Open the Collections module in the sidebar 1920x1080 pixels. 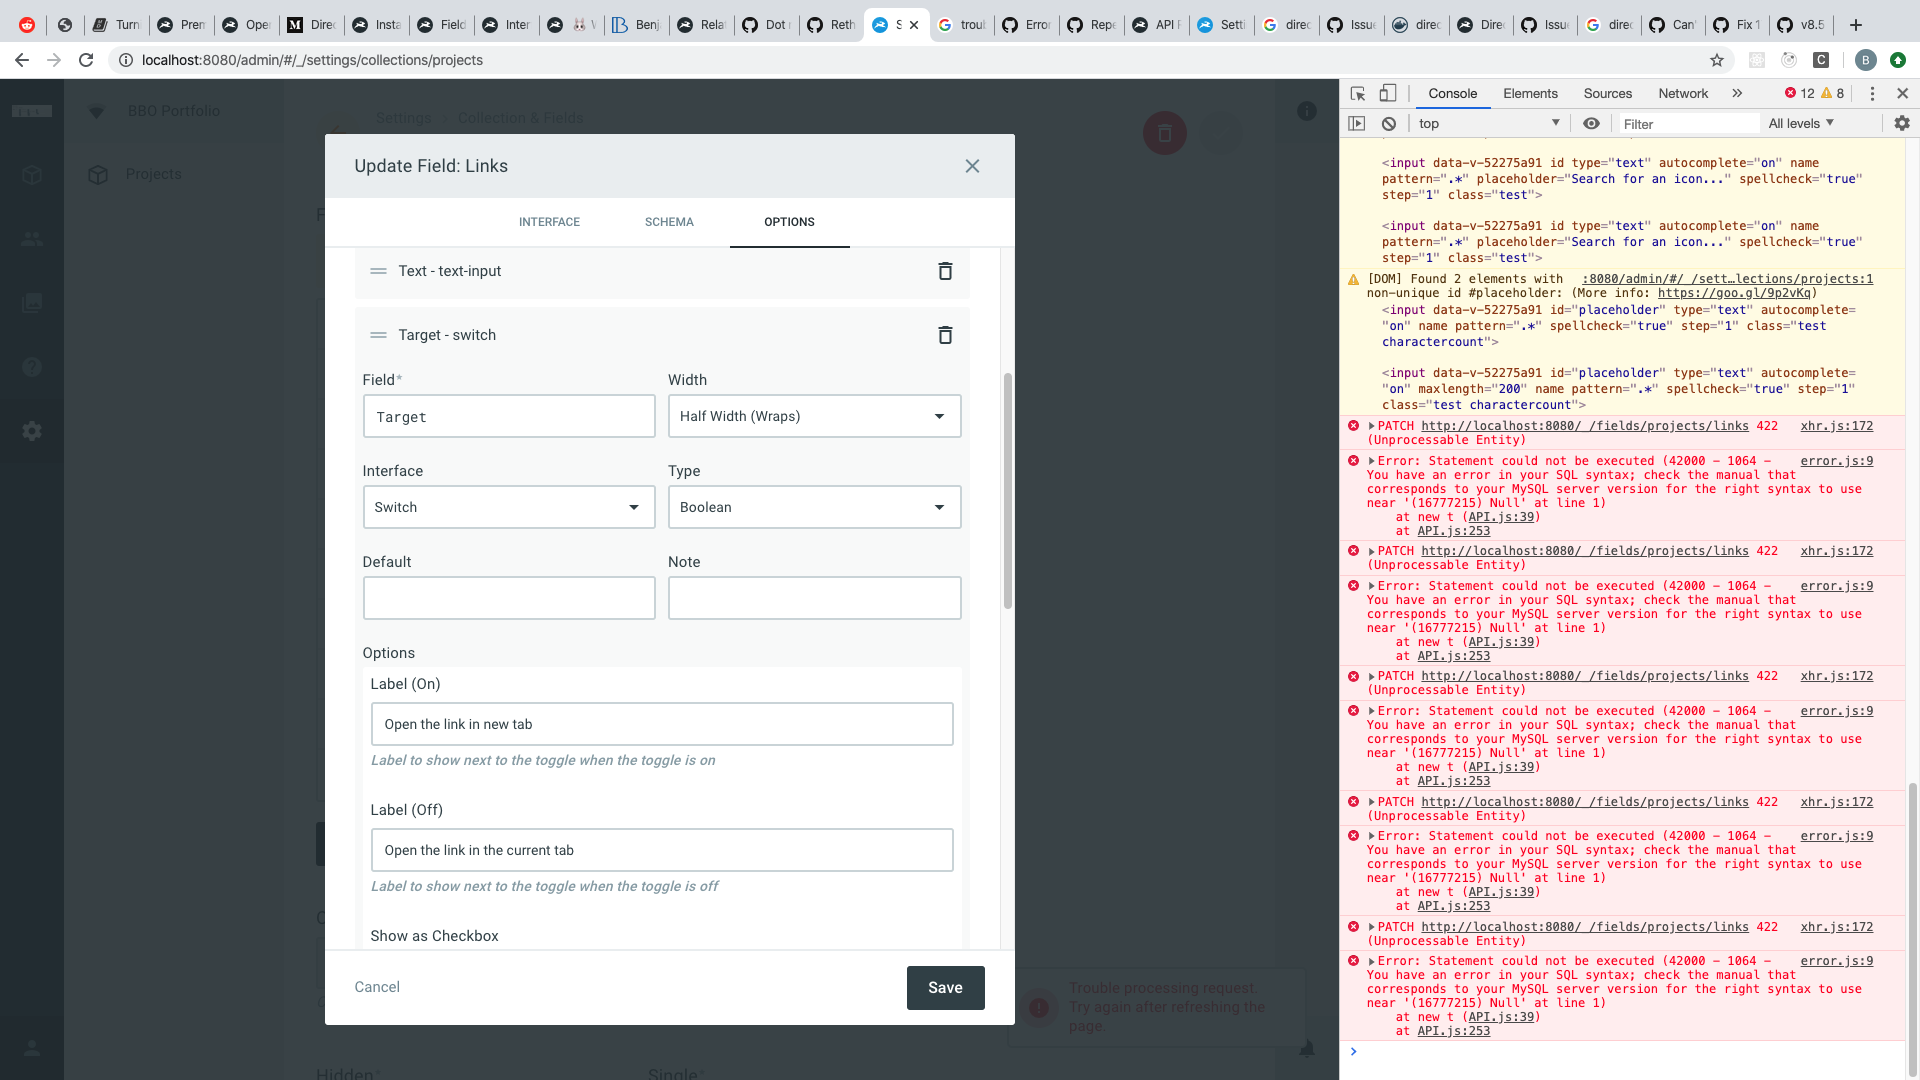[x=32, y=175]
